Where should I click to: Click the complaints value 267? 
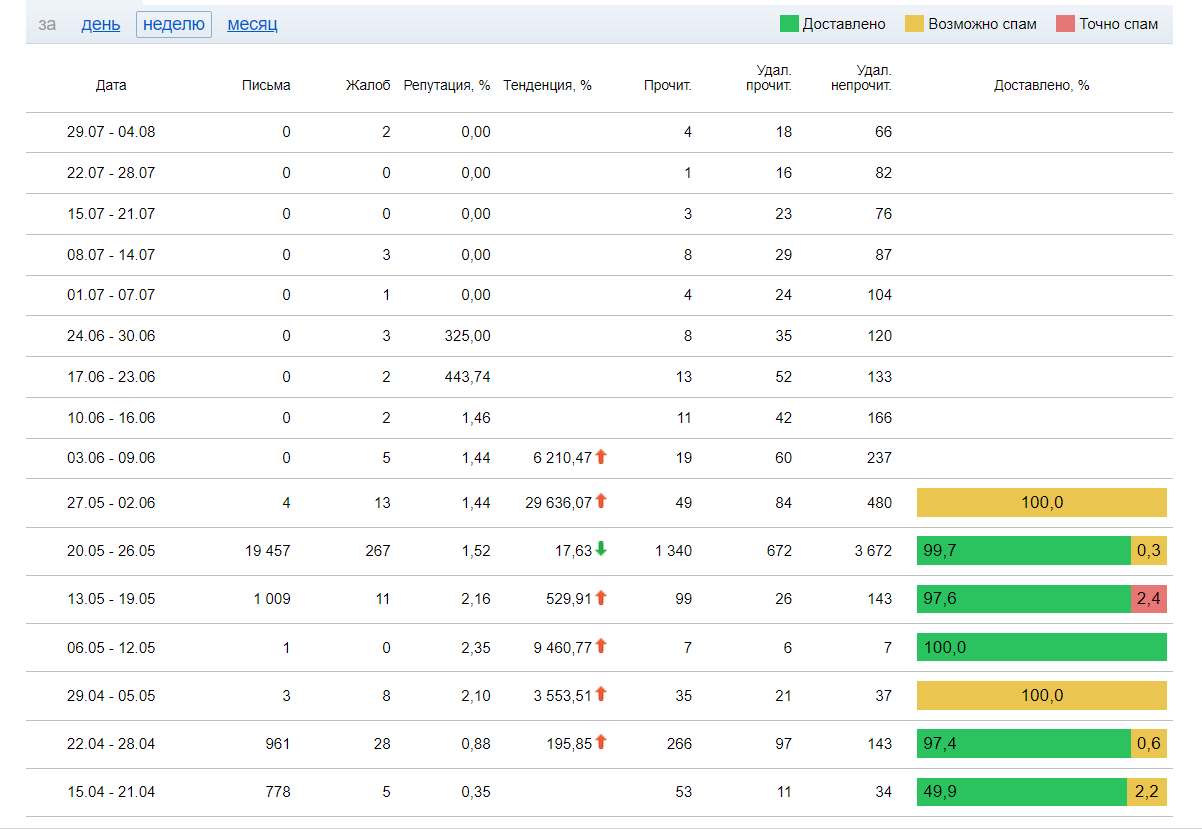(378, 551)
